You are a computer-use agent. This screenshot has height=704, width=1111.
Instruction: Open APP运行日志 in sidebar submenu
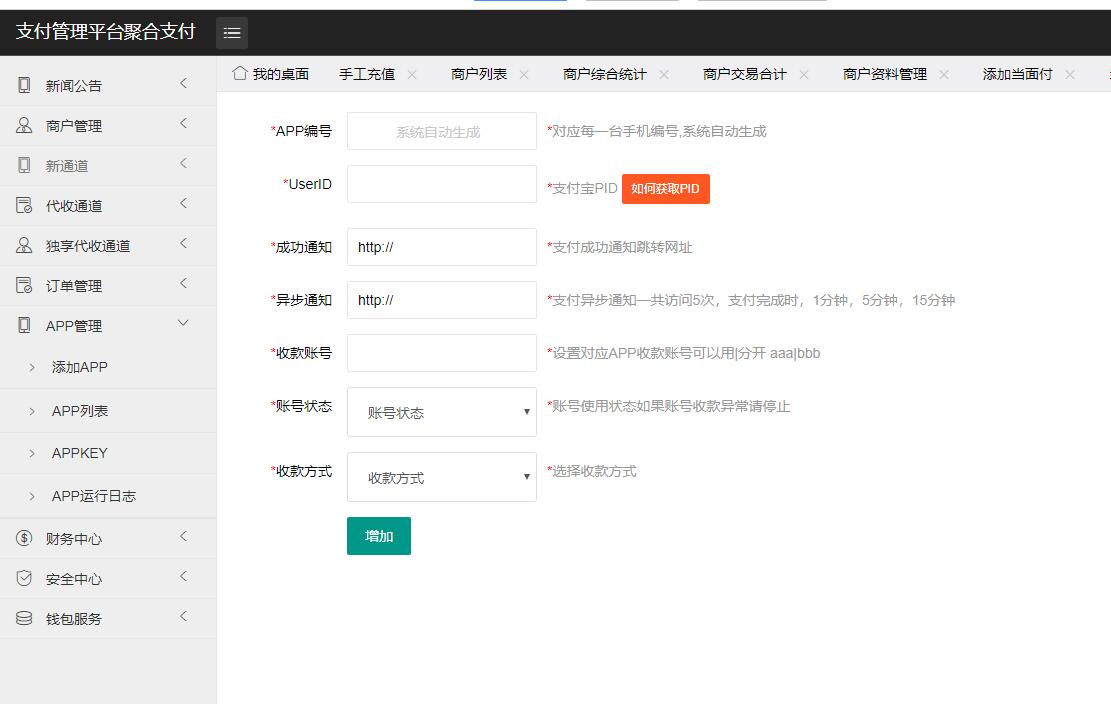[x=93, y=496]
